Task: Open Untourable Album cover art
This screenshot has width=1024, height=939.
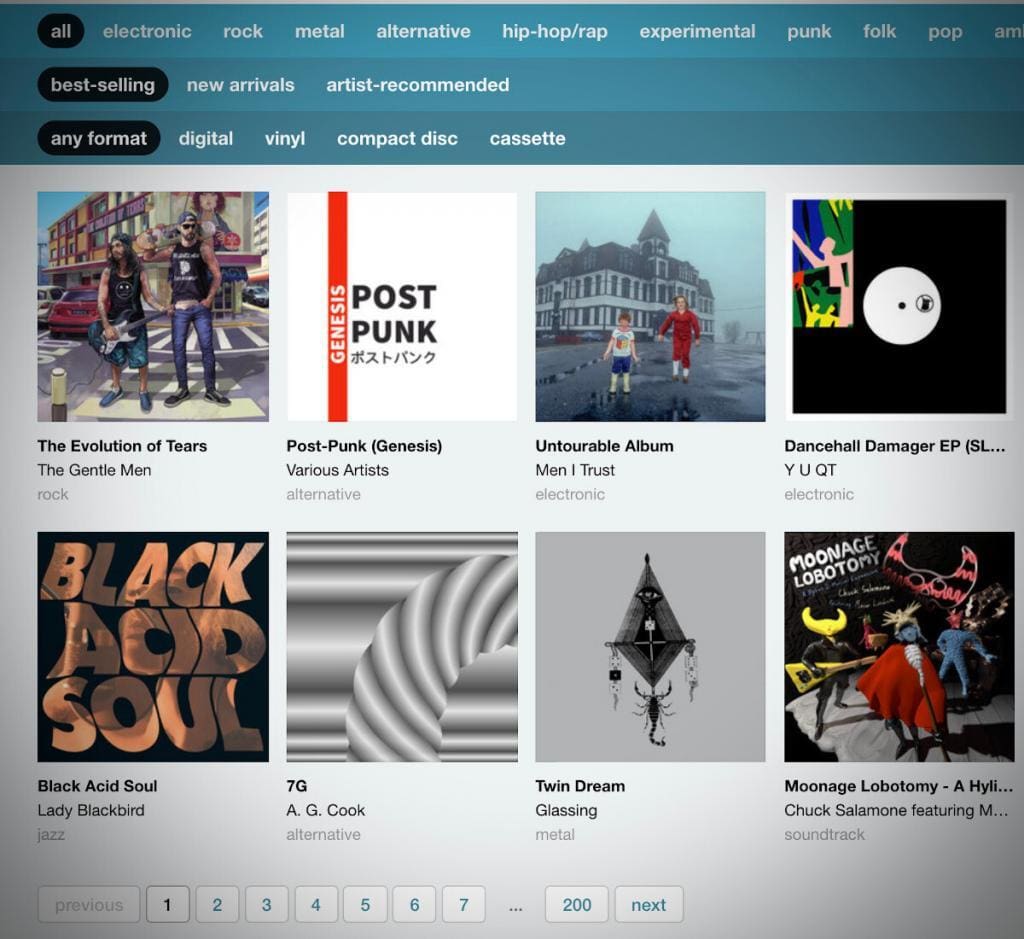Action: [x=650, y=306]
